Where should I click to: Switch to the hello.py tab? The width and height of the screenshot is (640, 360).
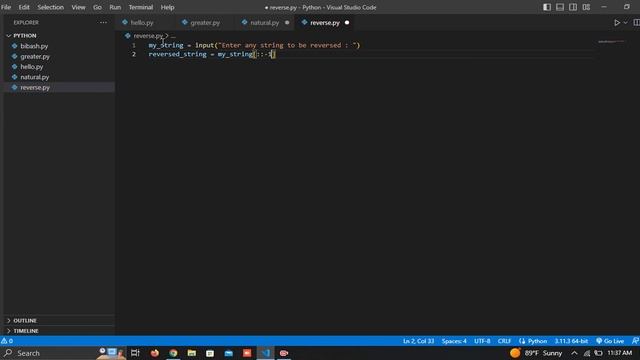tap(142, 22)
